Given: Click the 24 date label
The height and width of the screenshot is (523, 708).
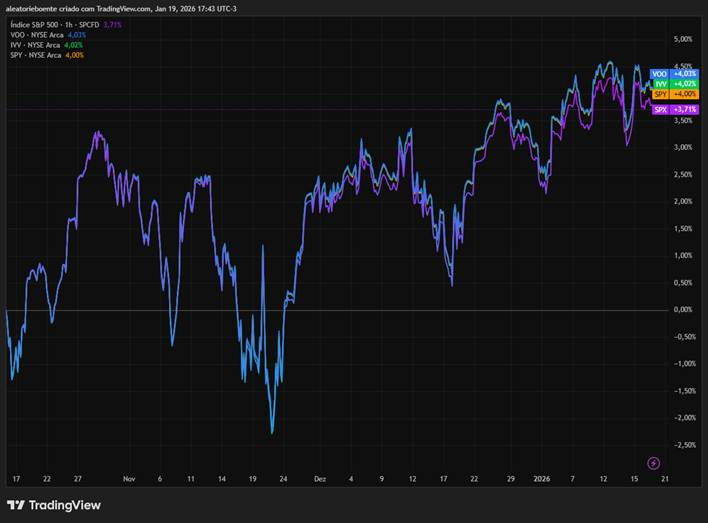Looking at the screenshot, I should (283, 479).
